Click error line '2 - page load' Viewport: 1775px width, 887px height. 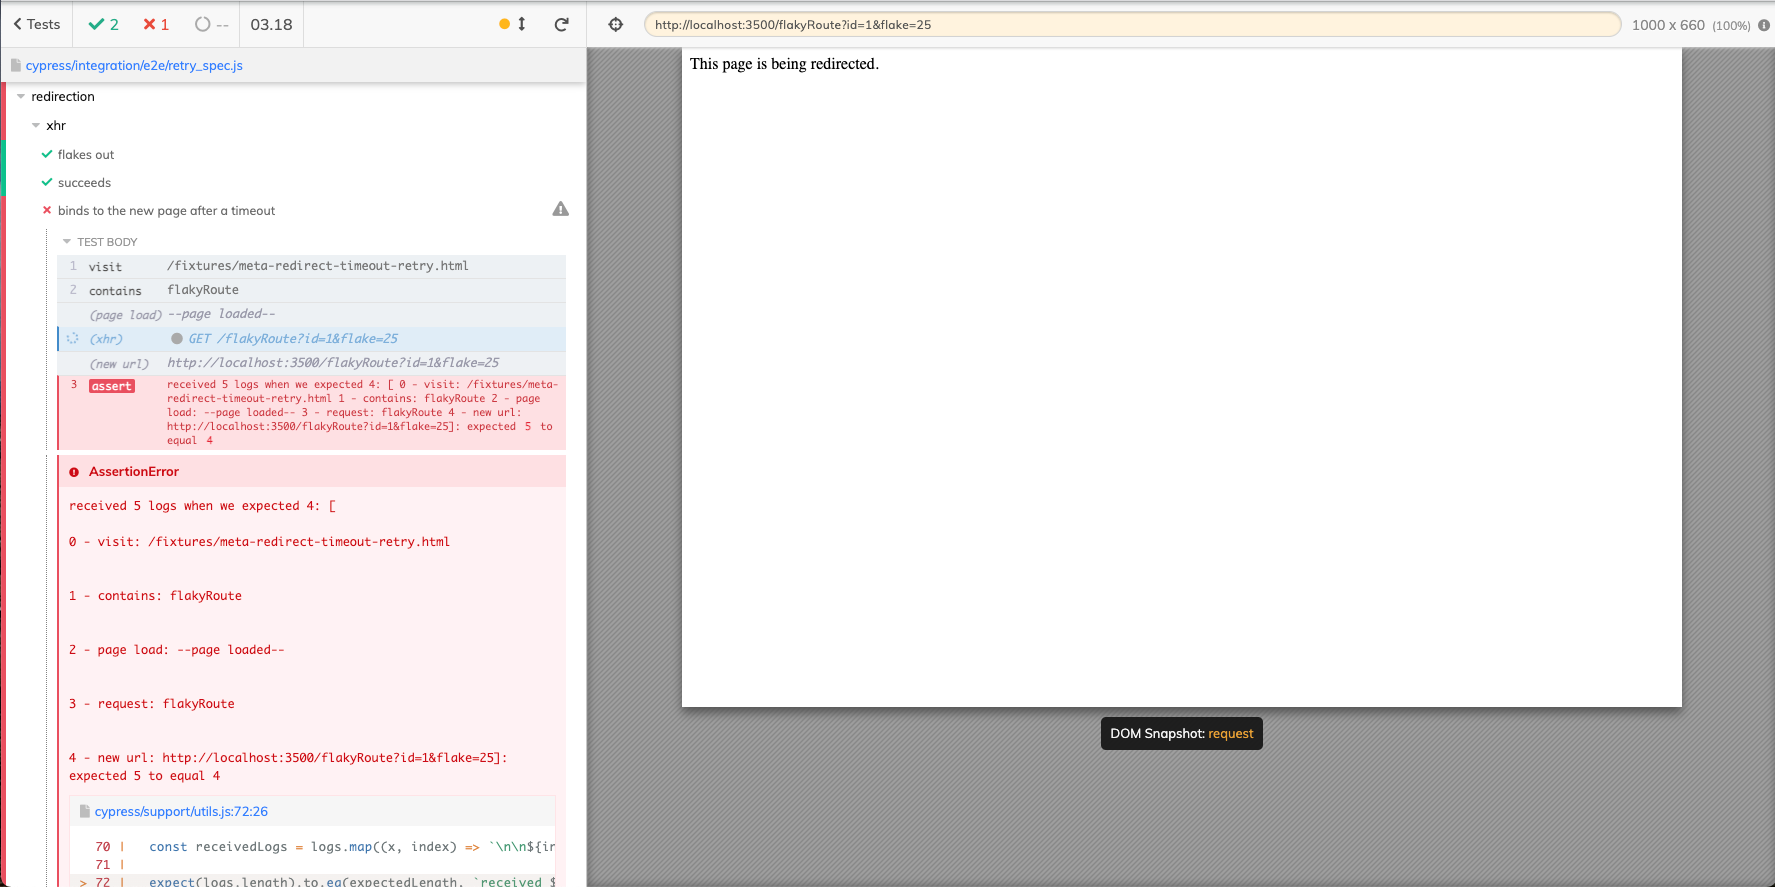pos(176,649)
